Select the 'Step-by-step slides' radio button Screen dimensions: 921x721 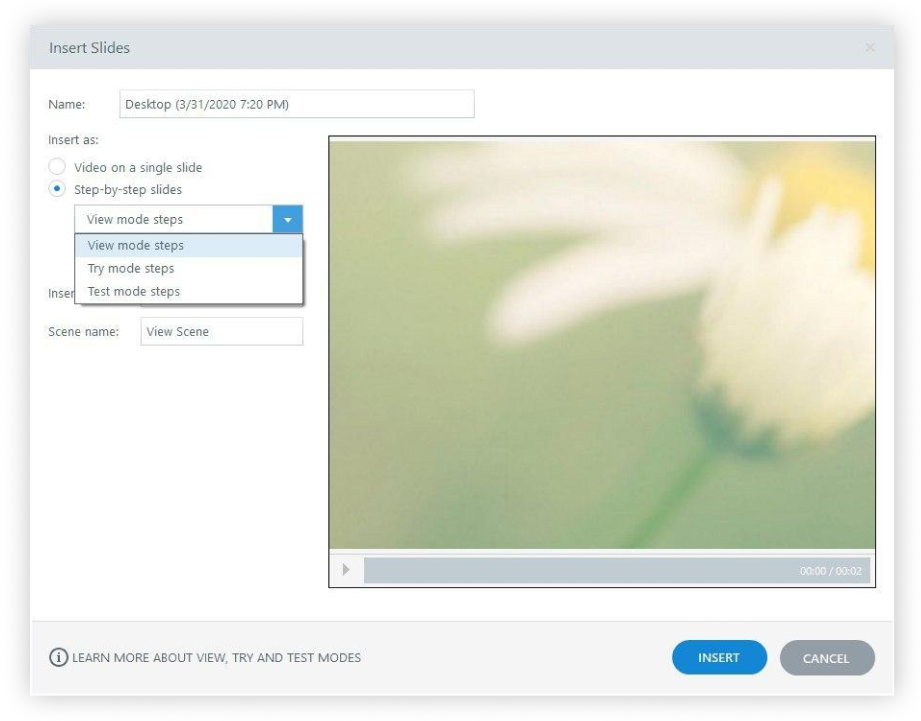click(x=57, y=189)
